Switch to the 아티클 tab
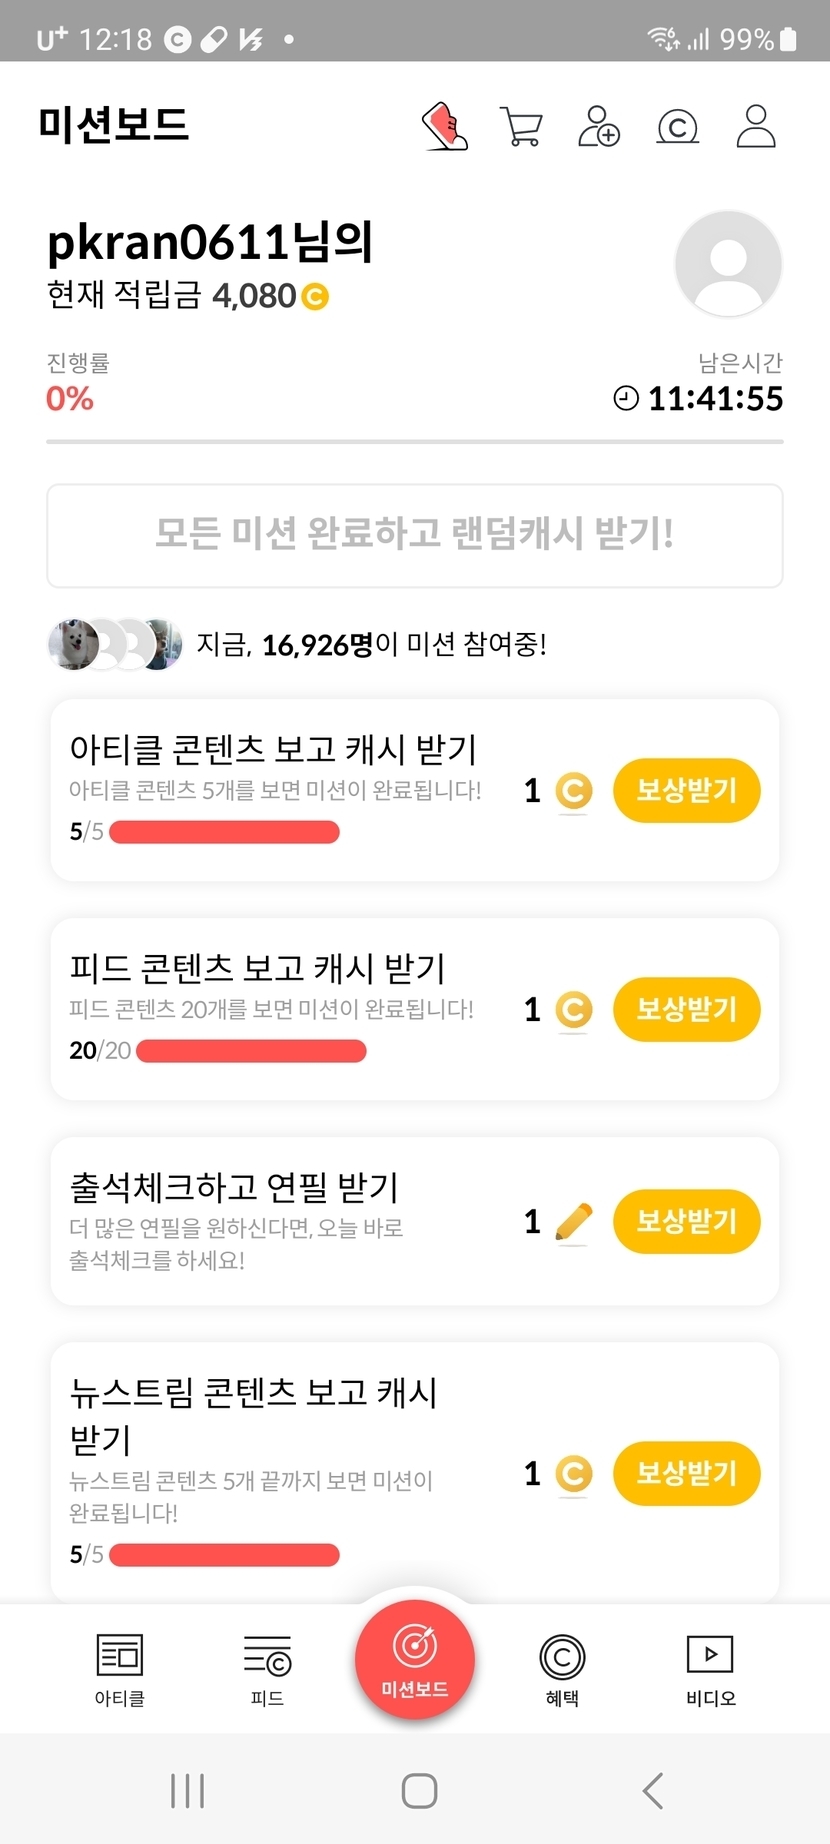The width and height of the screenshot is (830, 1844). (120, 1669)
